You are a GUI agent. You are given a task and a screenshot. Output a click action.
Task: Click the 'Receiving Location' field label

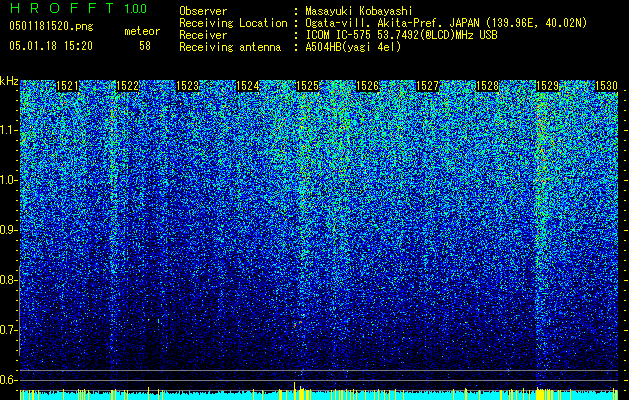233,23
